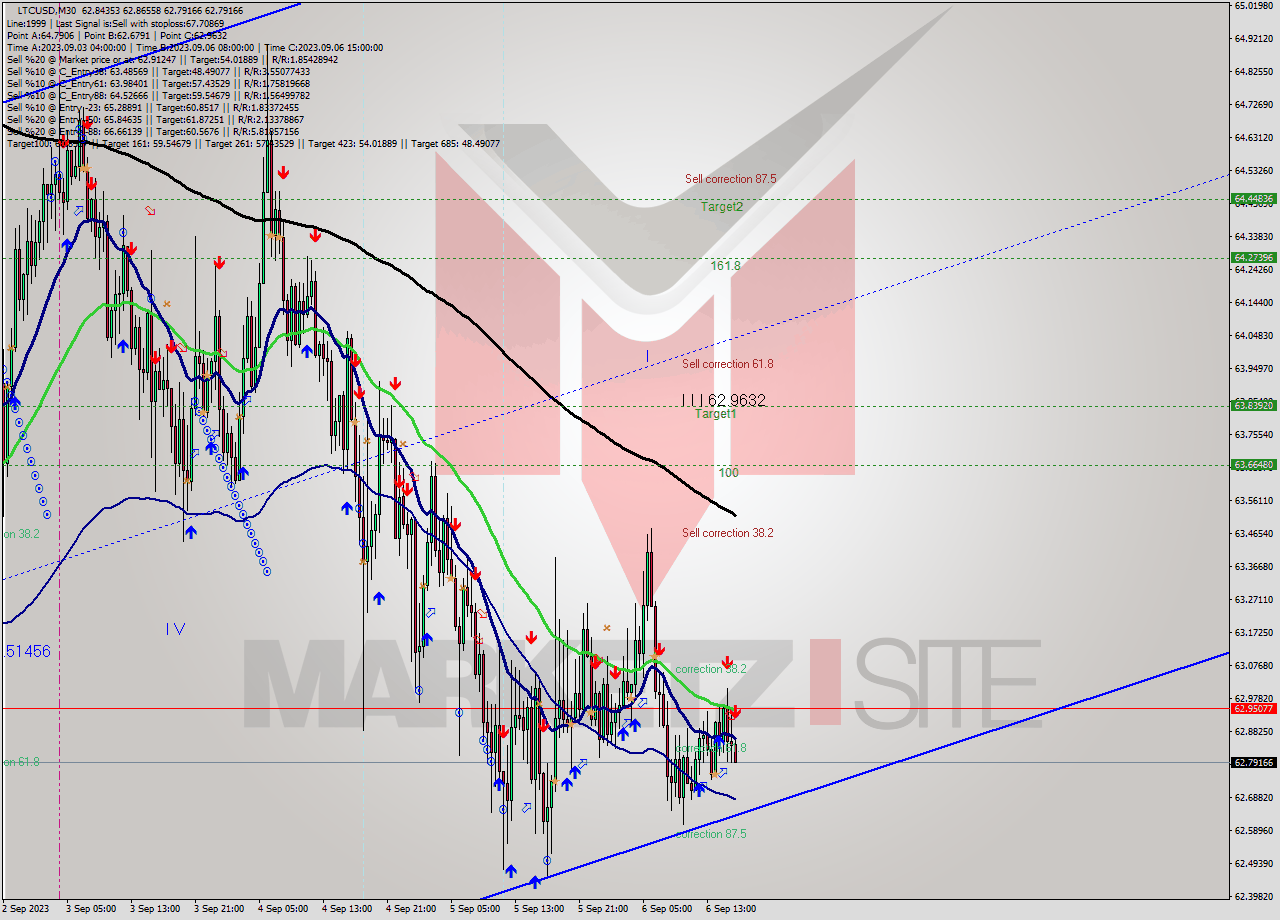
Task: Select the blue '.51456' value label
Action: [27, 651]
